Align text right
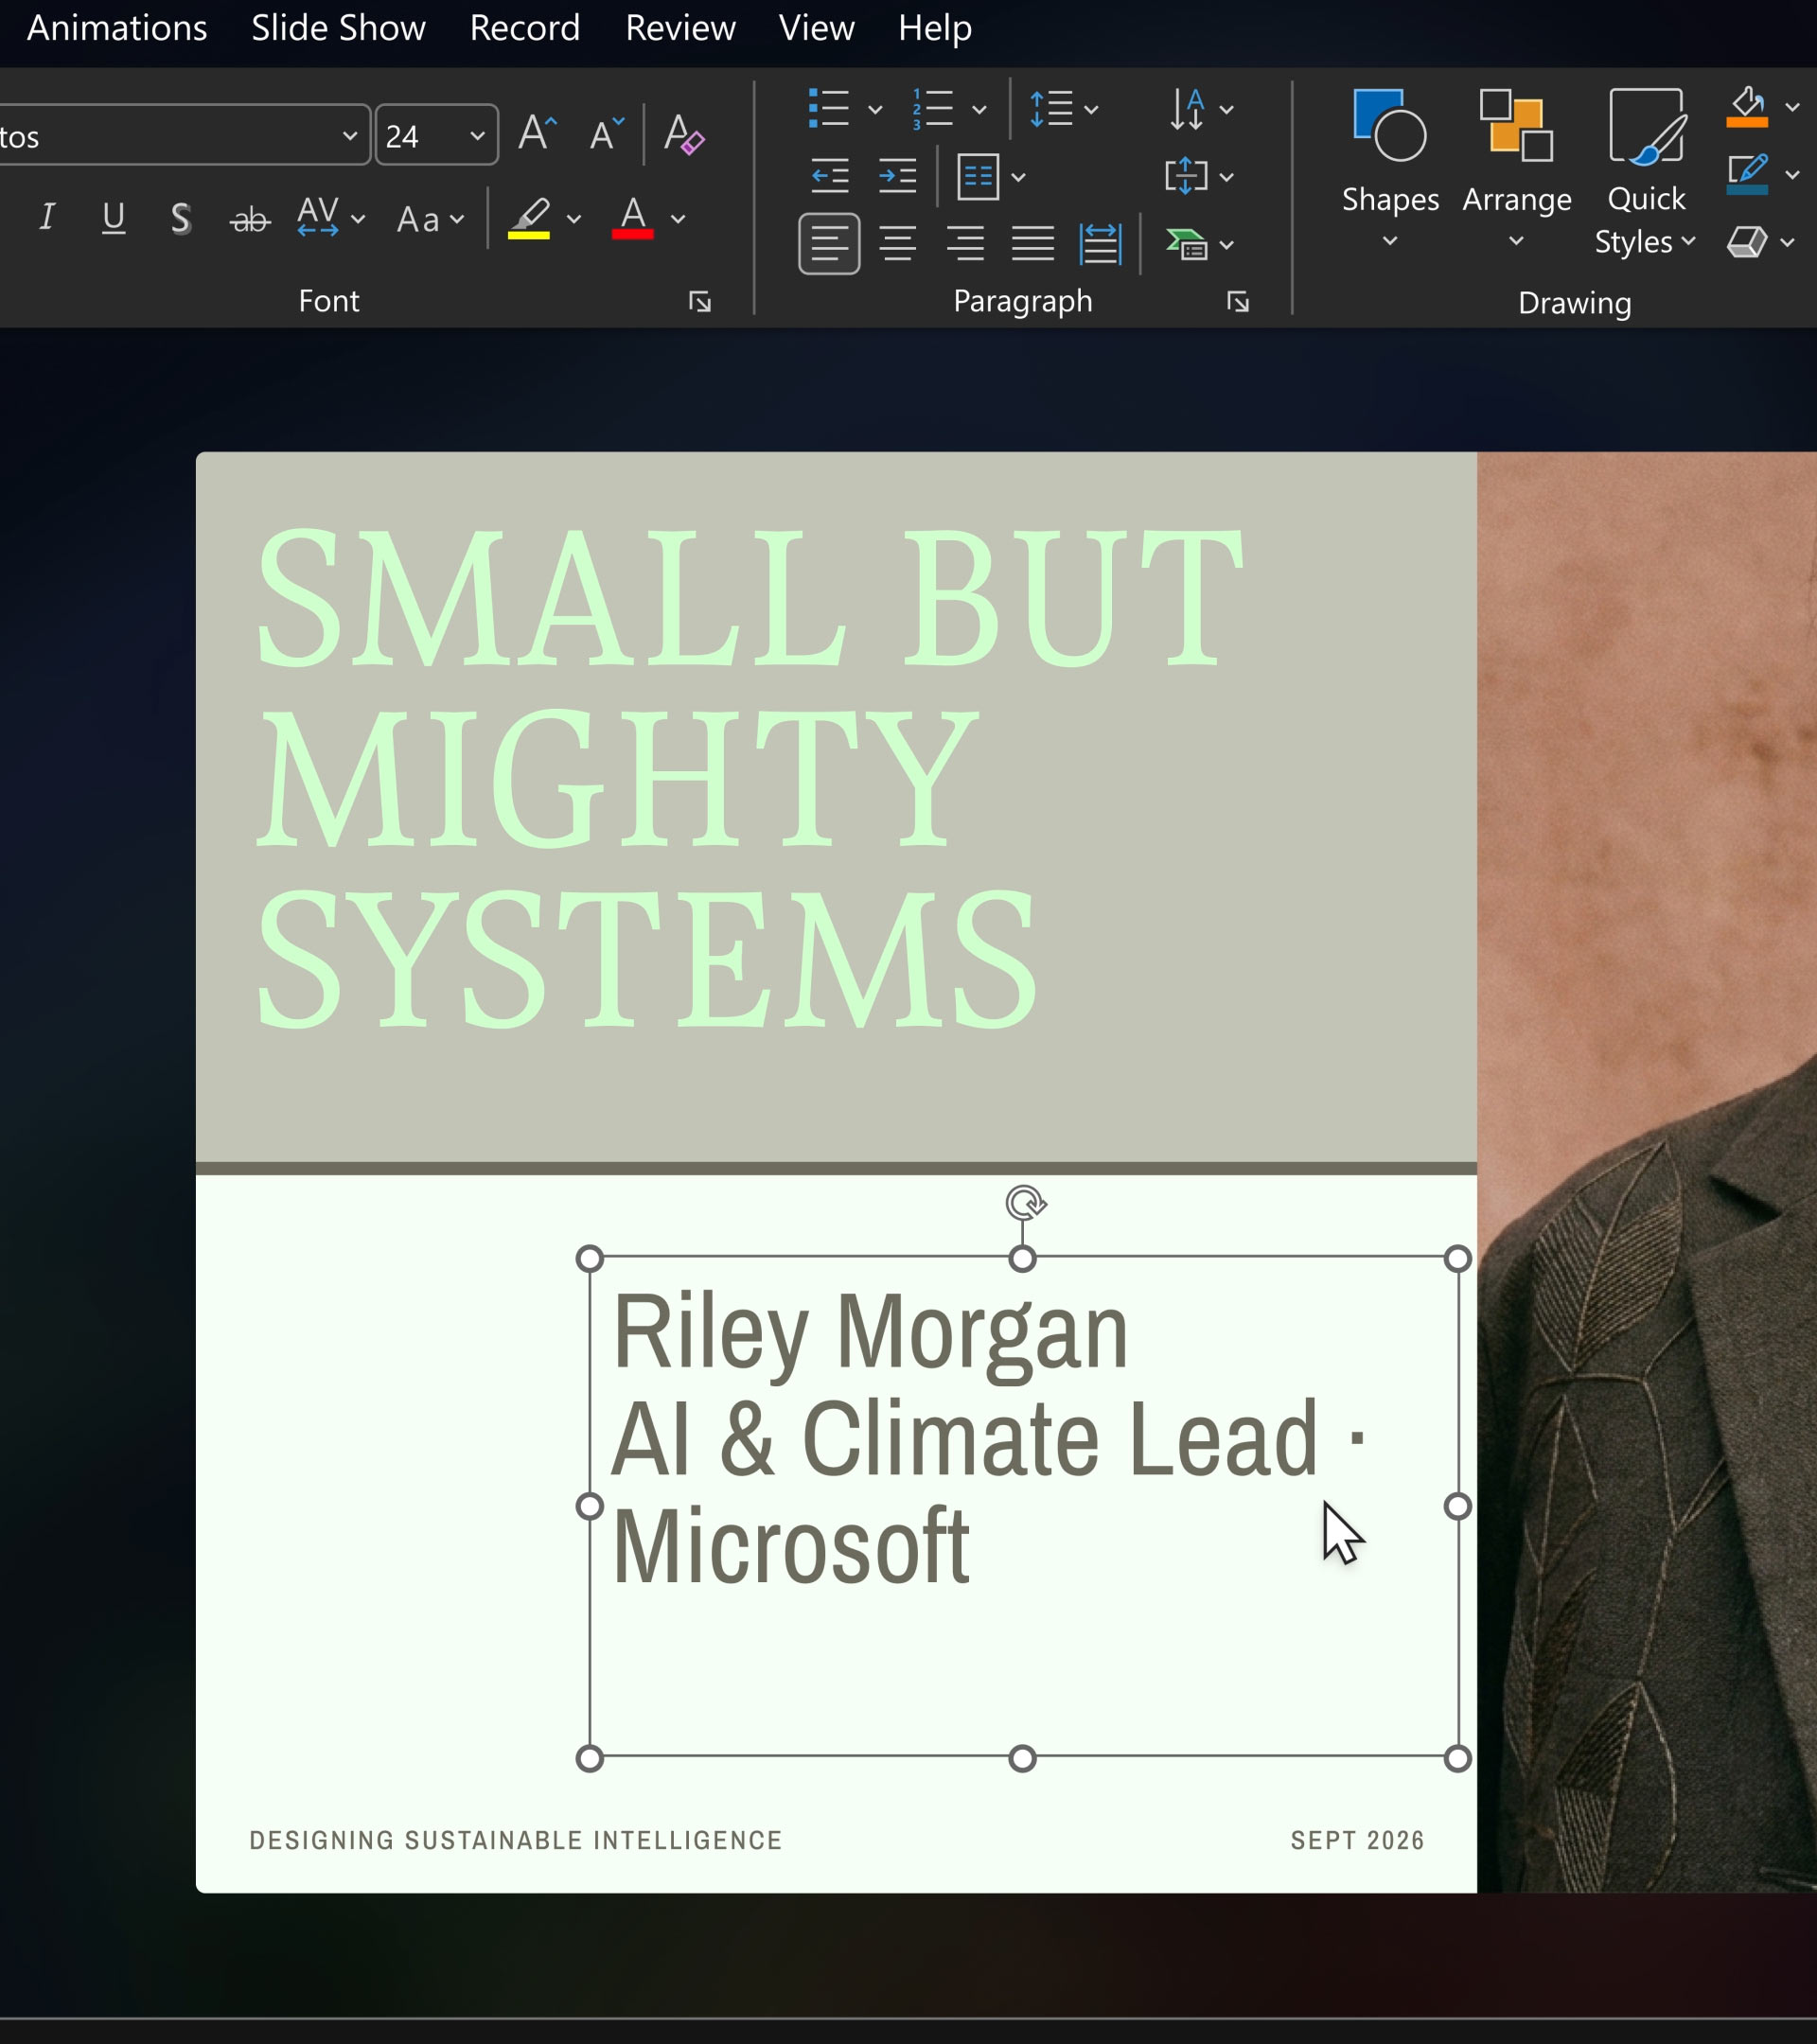This screenshot has width=1817, height=2044. tap(965, 243)
